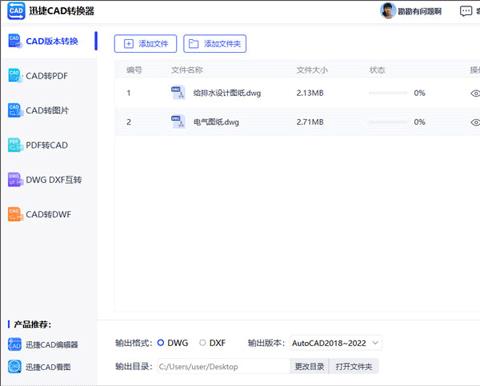This screenshot has height=386, width=480.
Task: Open 迅捷CAD看图 recommended product icon
Action: pos(15,367)
